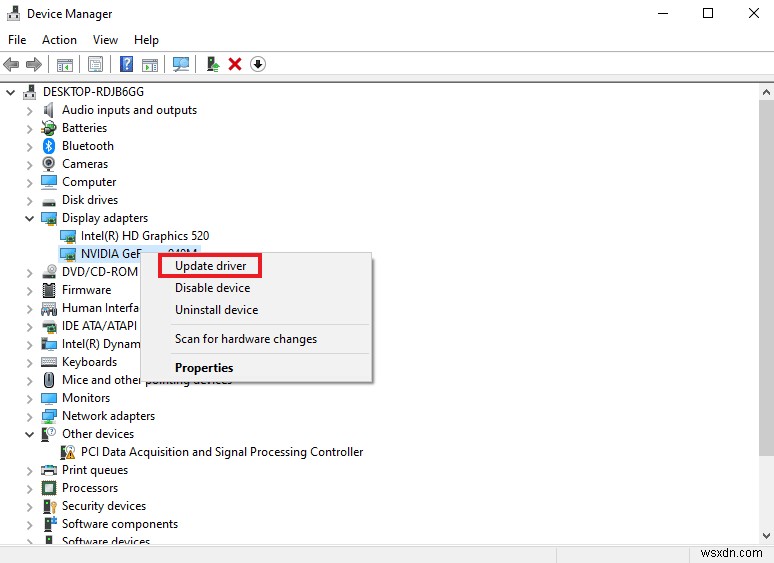
Task: Choose Update driver from context menu
Action: [210, 266]
